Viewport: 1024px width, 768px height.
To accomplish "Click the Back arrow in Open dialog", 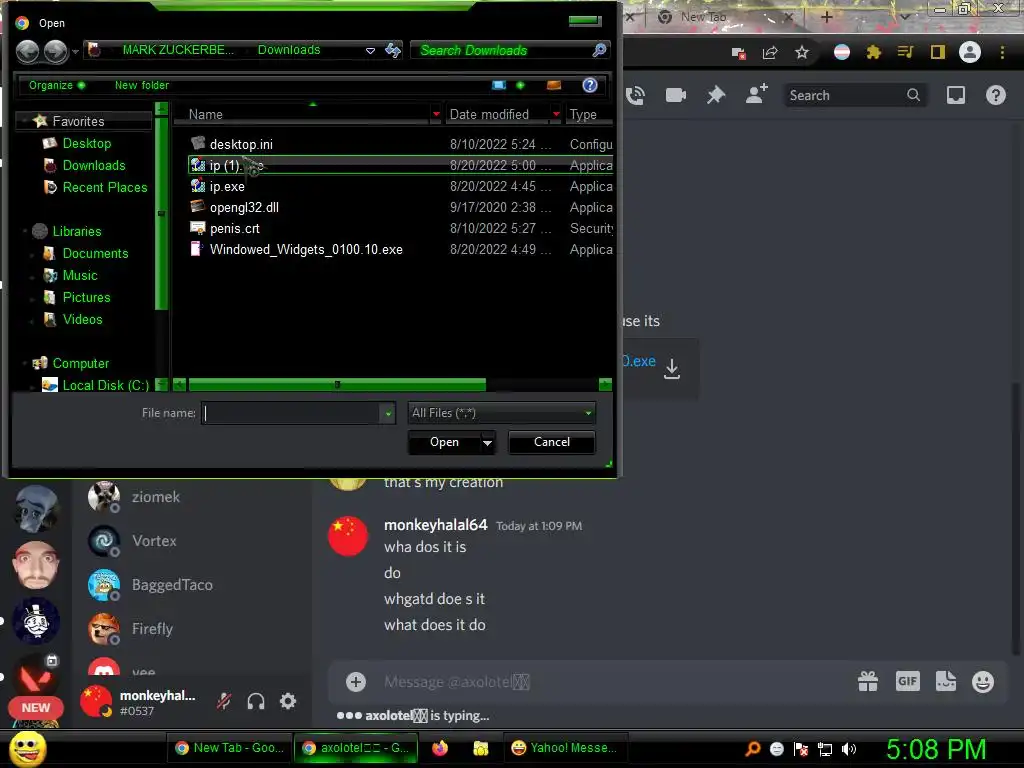I will (27, 51).
